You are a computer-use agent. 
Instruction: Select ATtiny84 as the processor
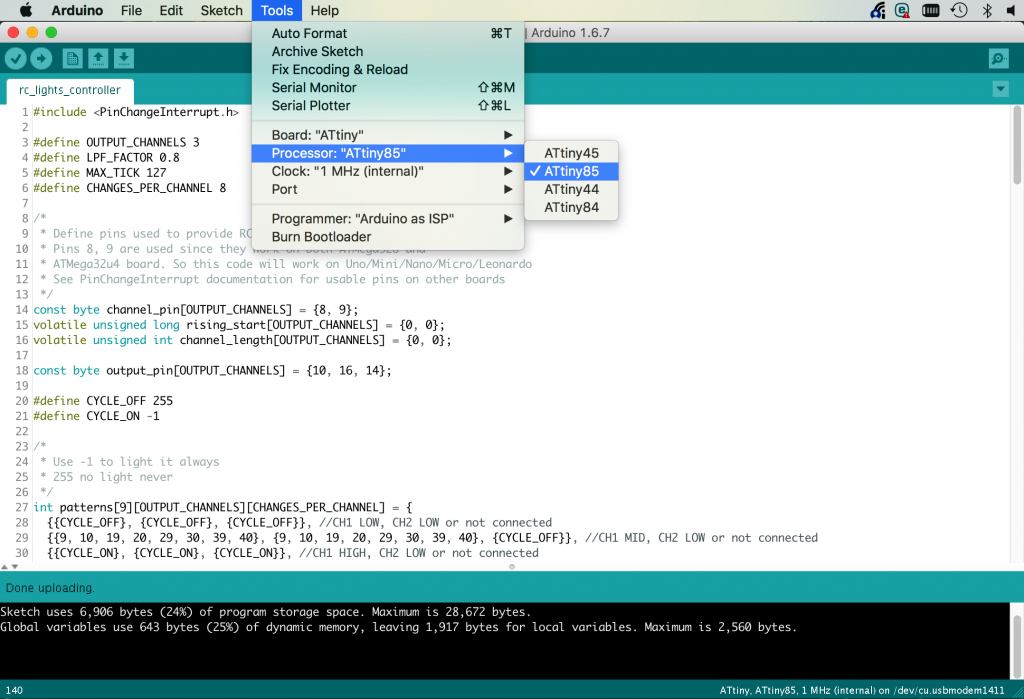(571, 207)
